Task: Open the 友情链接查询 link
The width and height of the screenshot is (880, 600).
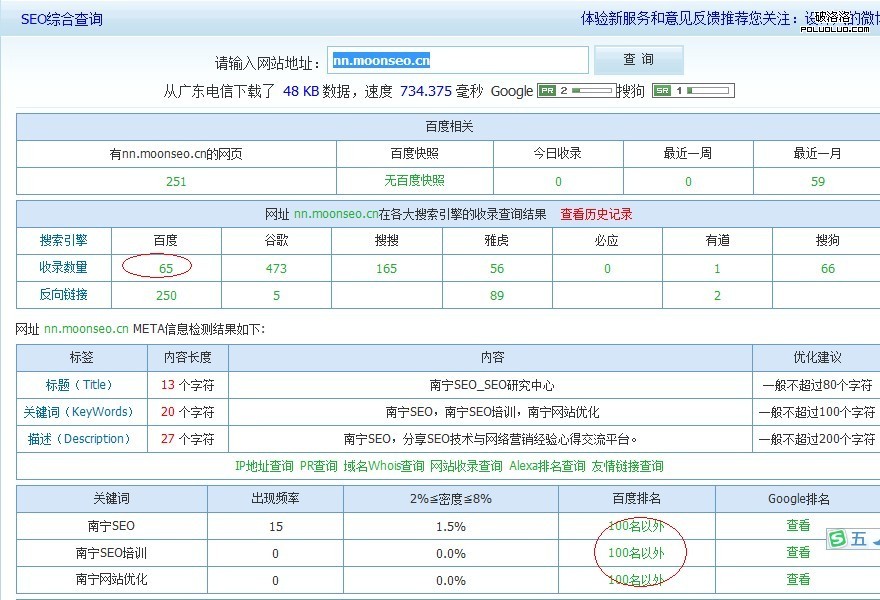Action: pos(626,466)
